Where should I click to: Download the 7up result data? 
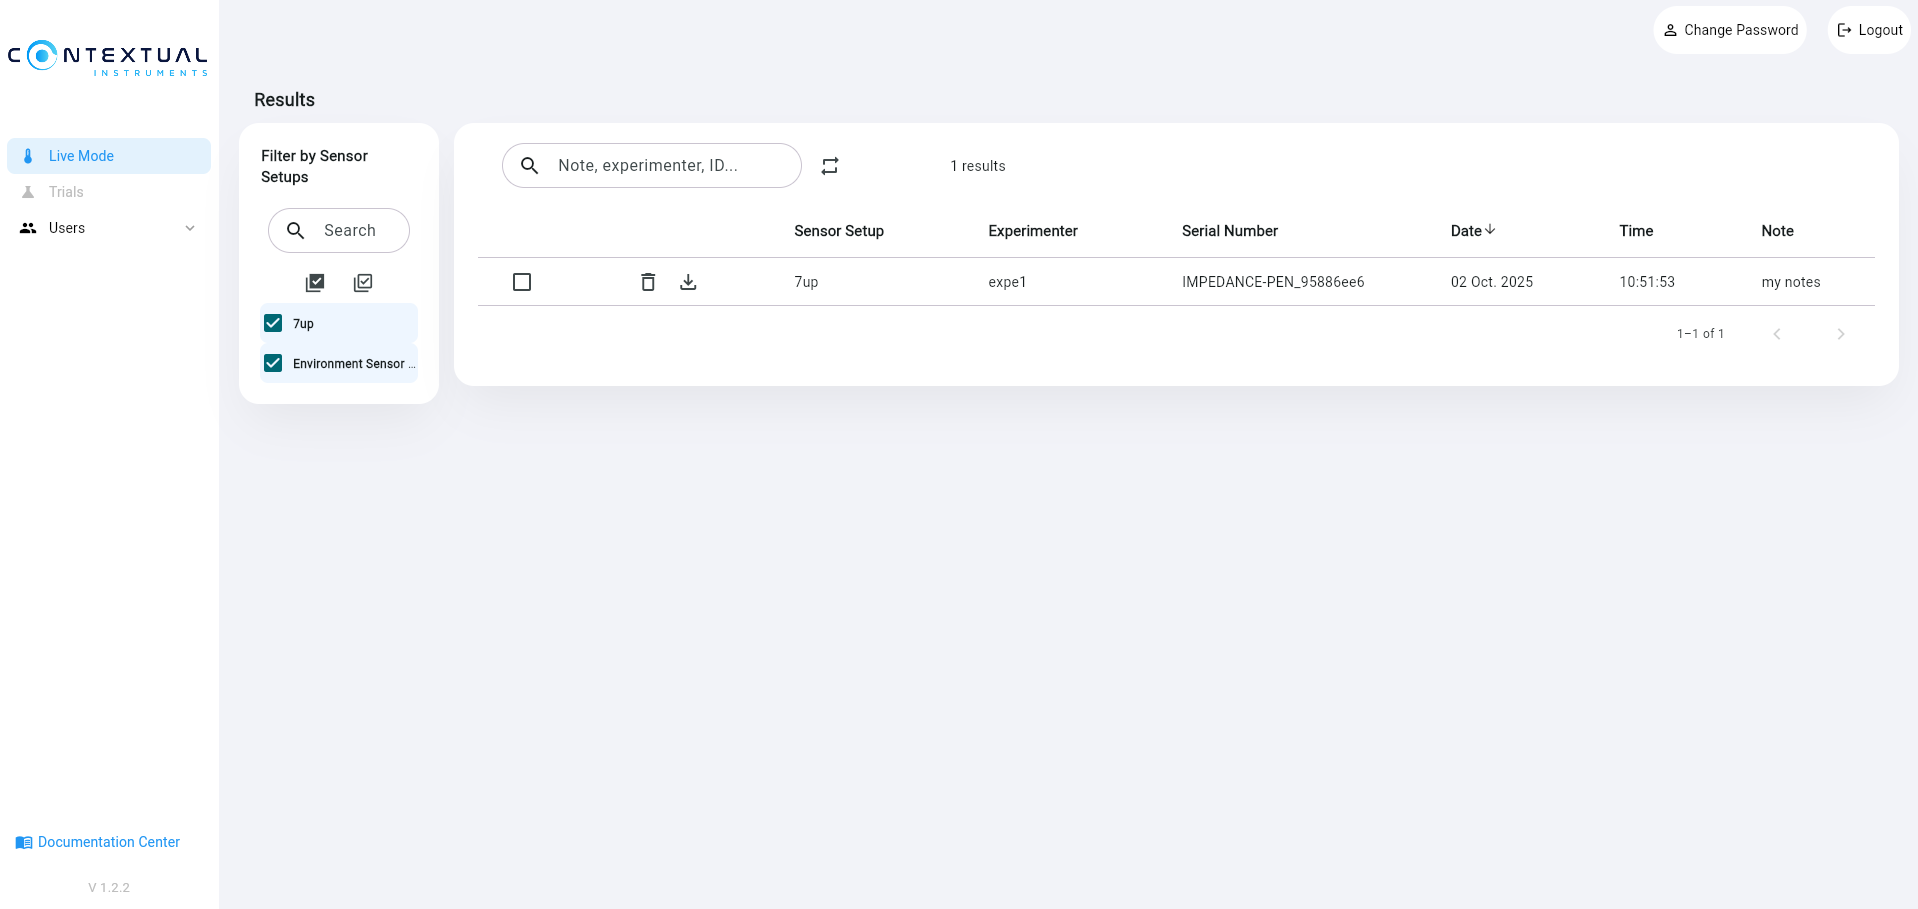688,282
